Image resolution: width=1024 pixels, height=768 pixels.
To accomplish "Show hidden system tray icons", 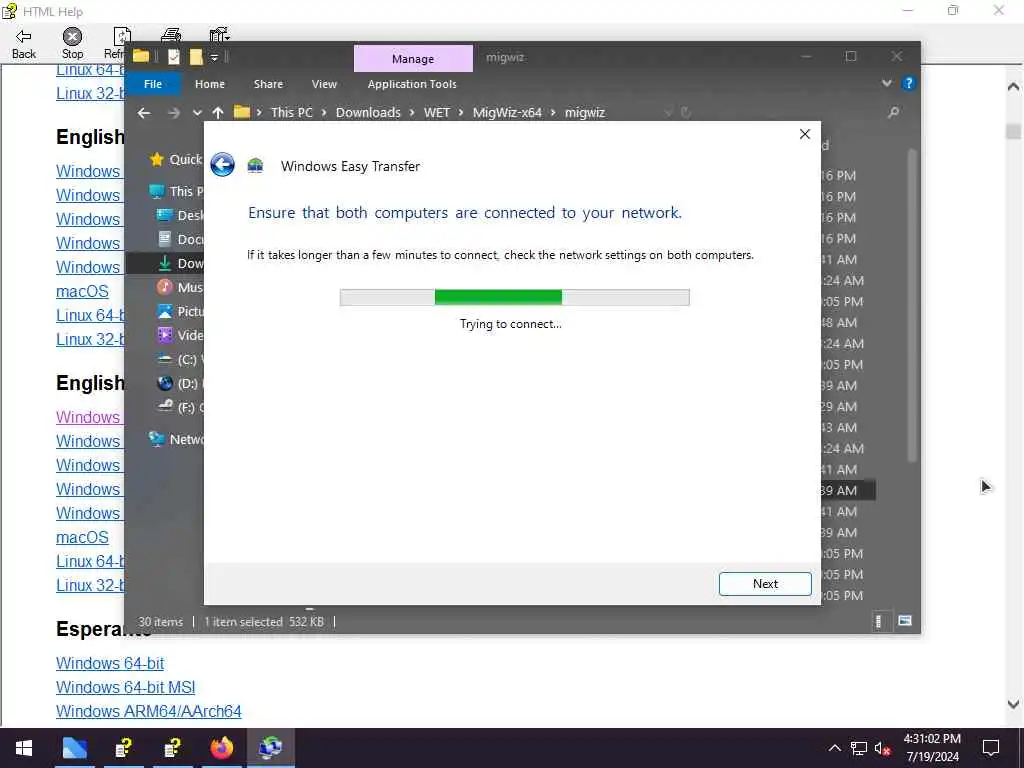I will pyautogui.click(x=835, y=748).
